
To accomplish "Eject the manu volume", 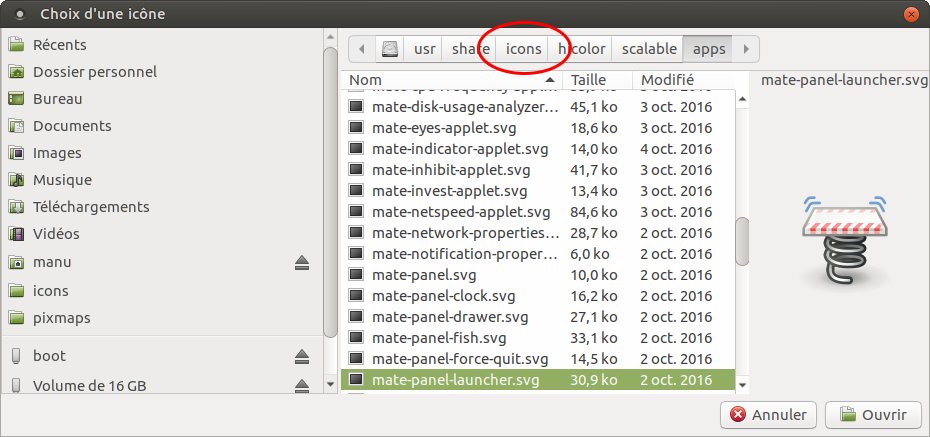I will tap(302, 262).
